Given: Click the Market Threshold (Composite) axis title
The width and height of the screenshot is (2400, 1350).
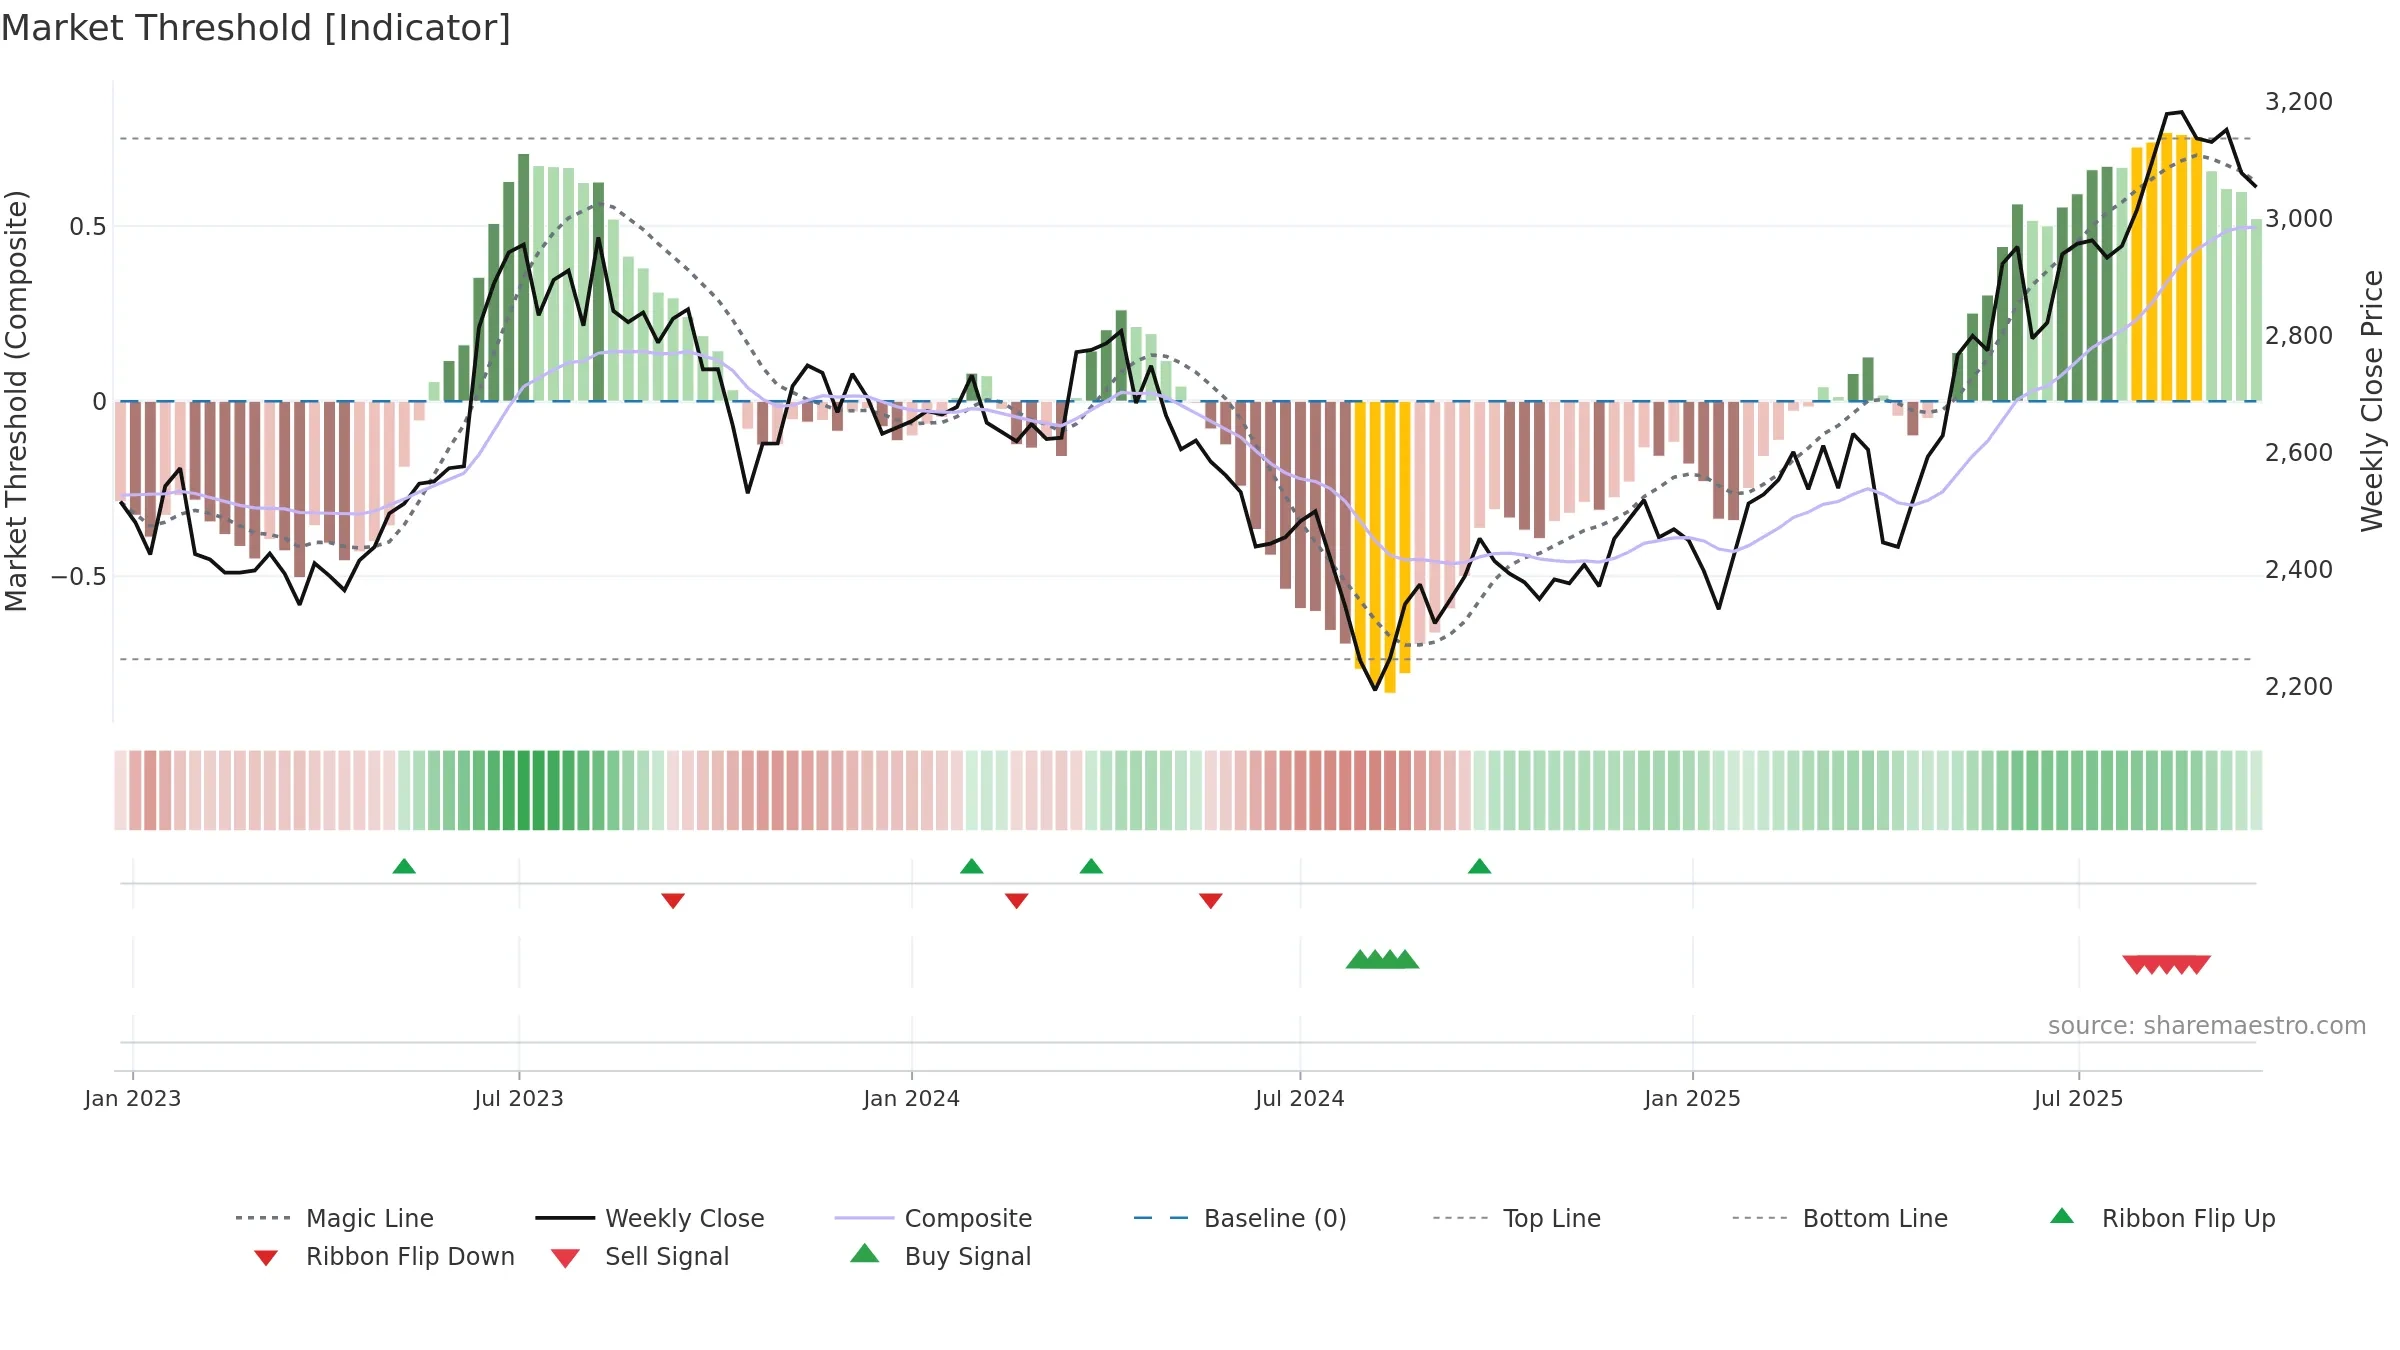Looking at the screenshot, I should click(16, 400).
